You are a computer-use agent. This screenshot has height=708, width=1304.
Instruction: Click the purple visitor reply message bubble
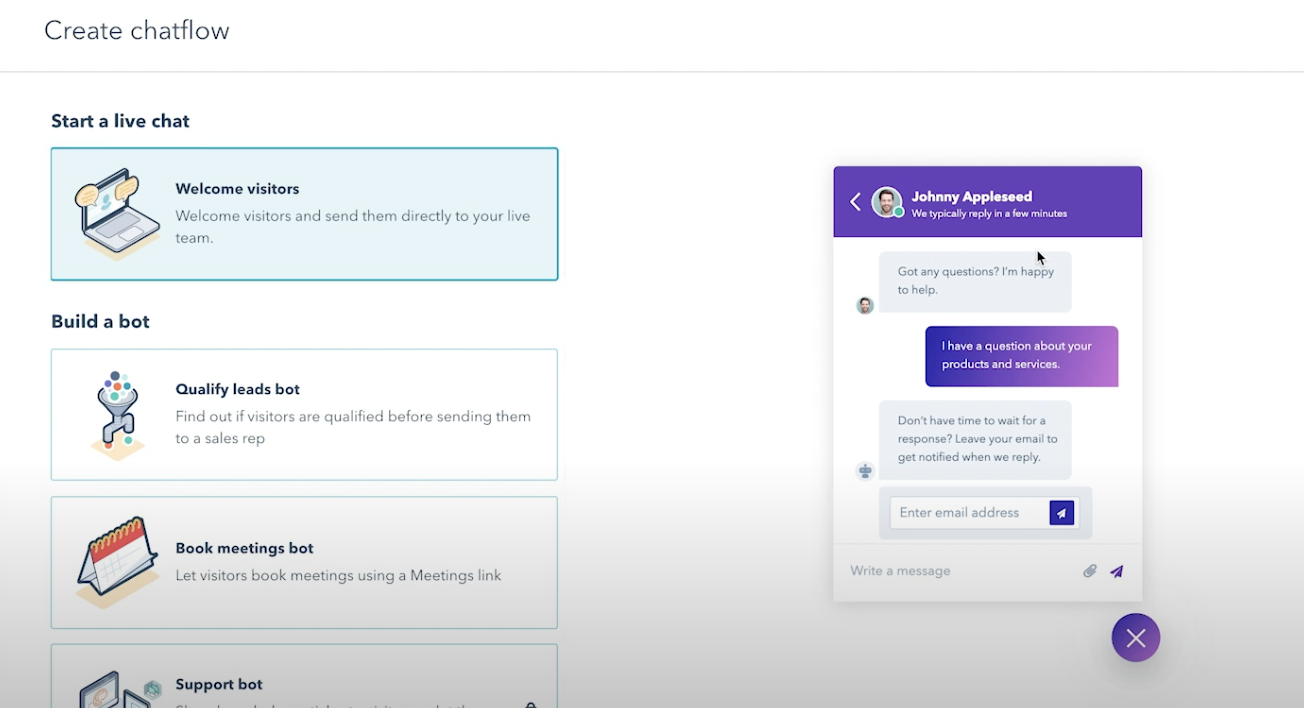point(1021,356)
